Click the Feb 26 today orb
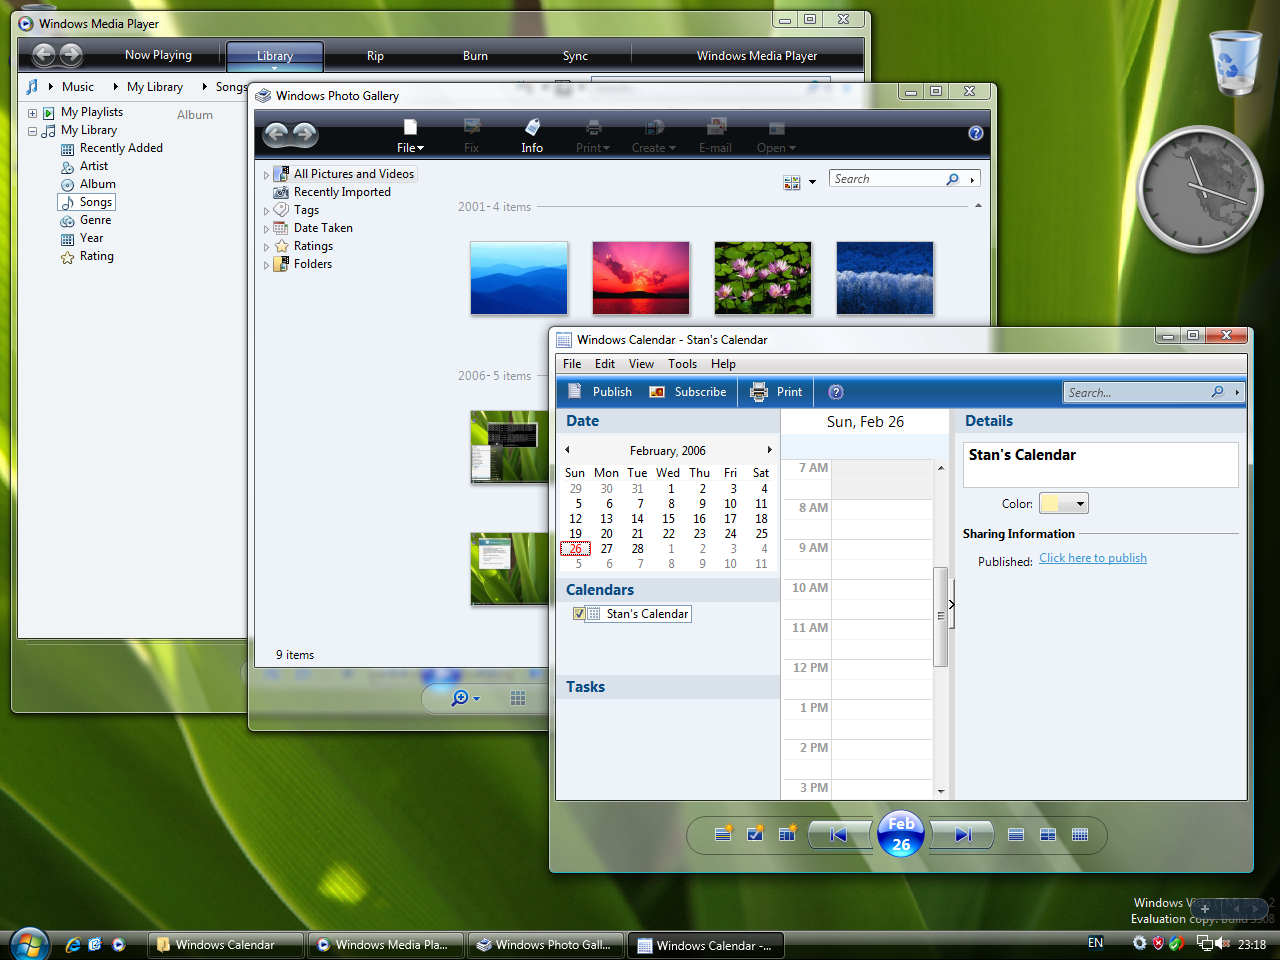1280x960 pixels. (901, 834)
